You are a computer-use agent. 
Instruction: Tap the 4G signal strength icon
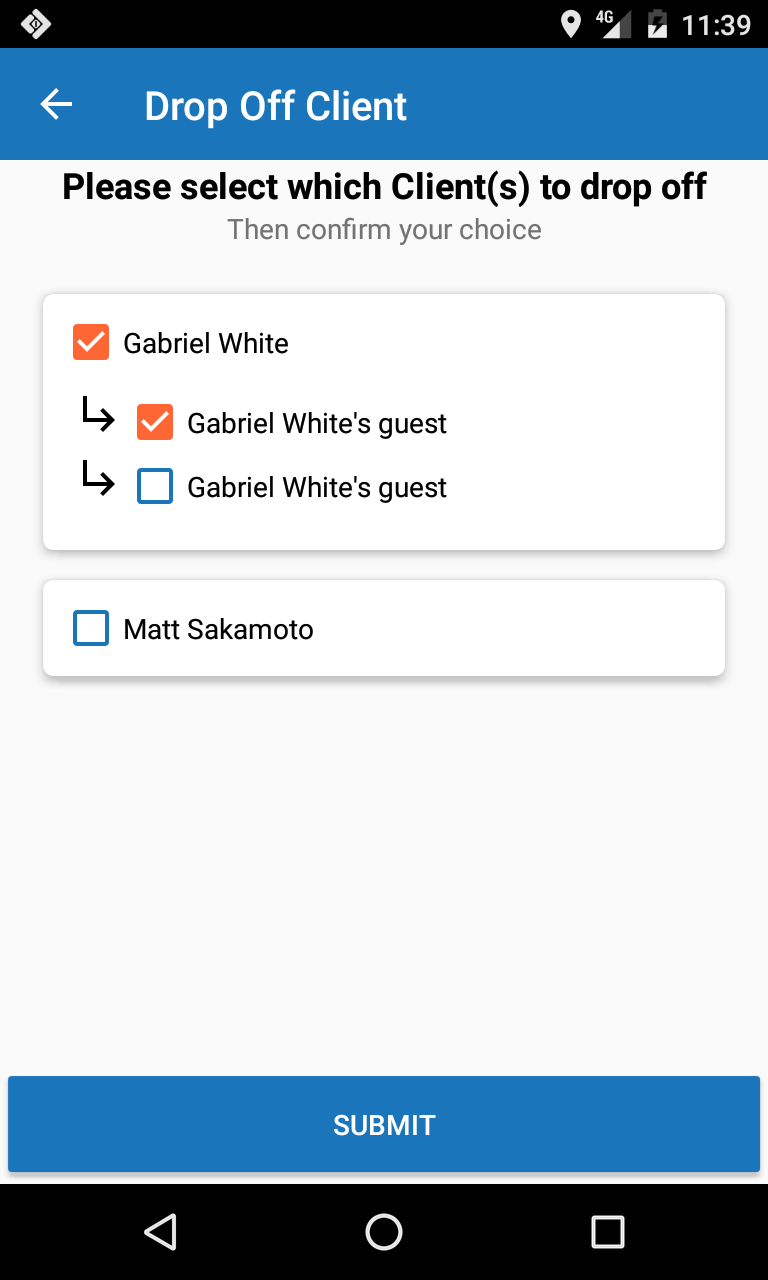pos(613,24)
